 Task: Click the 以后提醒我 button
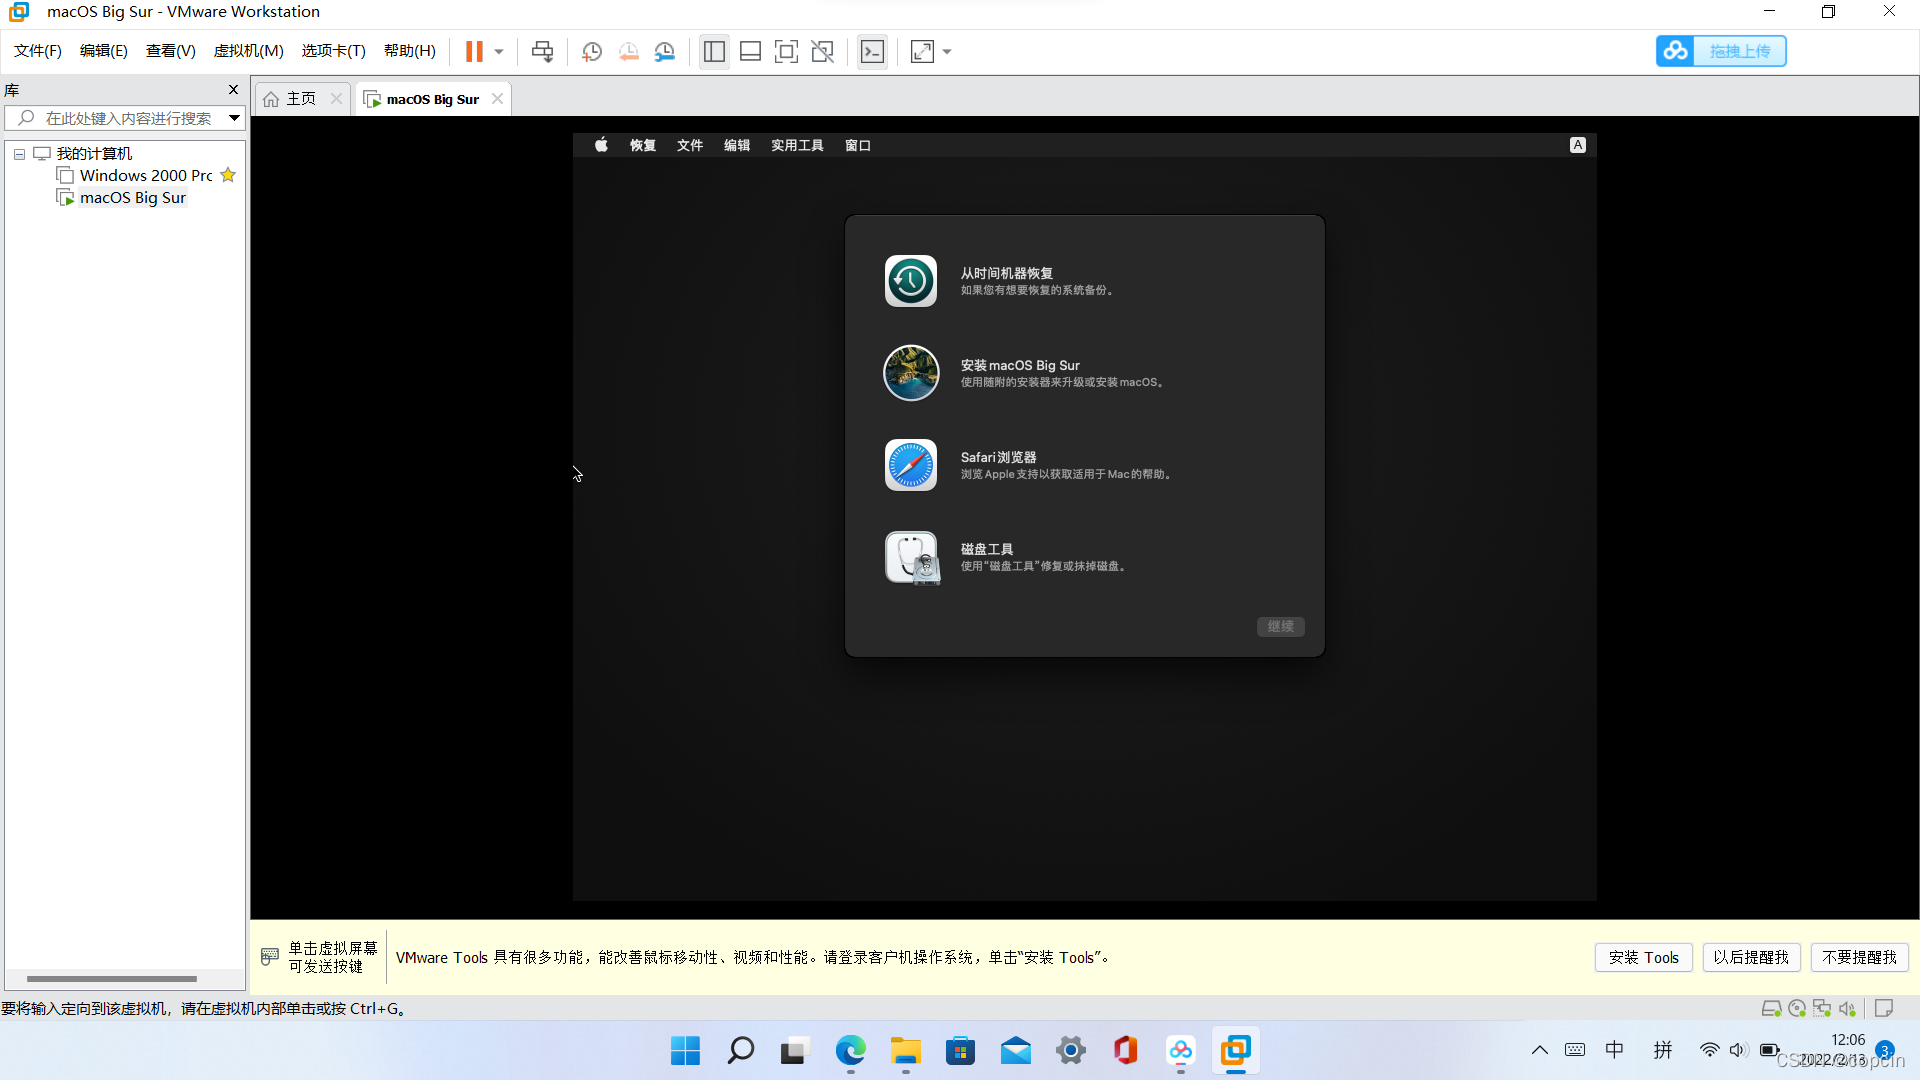click(x=1751, y=957)
